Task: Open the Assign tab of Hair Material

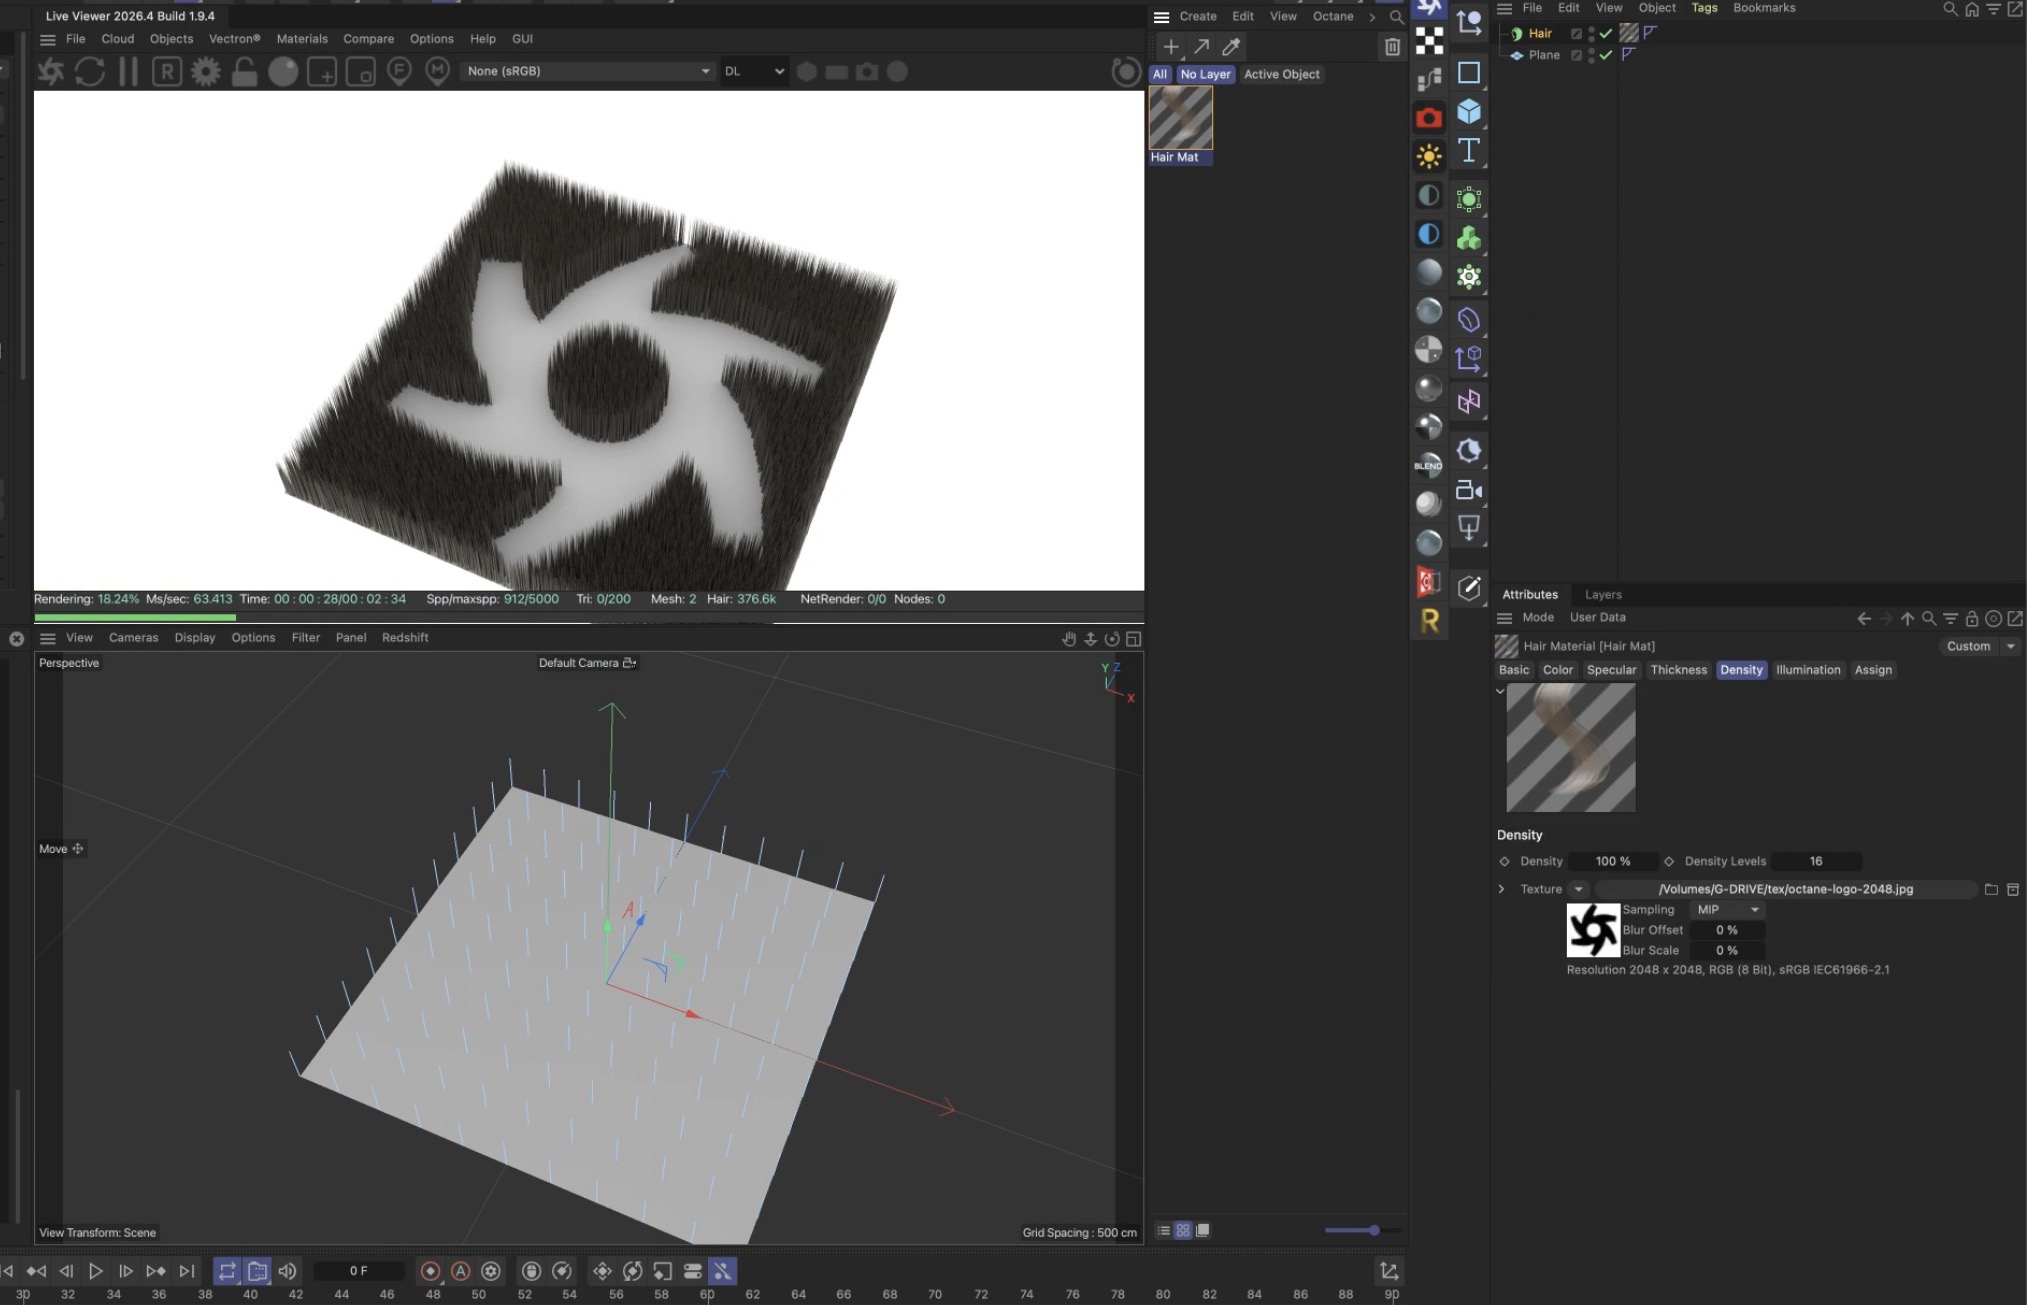Action: coord(1873,670)
